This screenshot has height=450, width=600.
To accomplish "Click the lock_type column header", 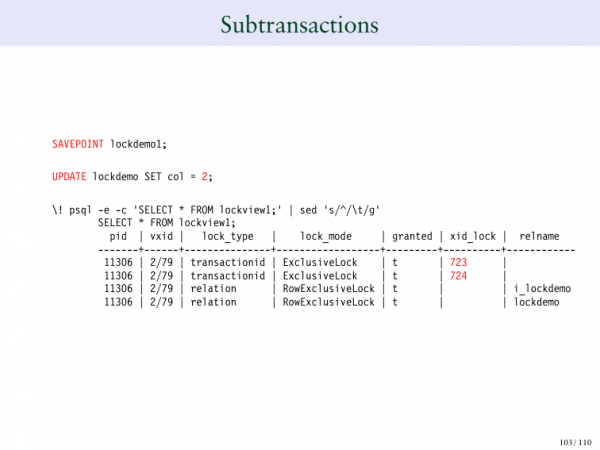I will pyautogui.click(x=227, y=237).
